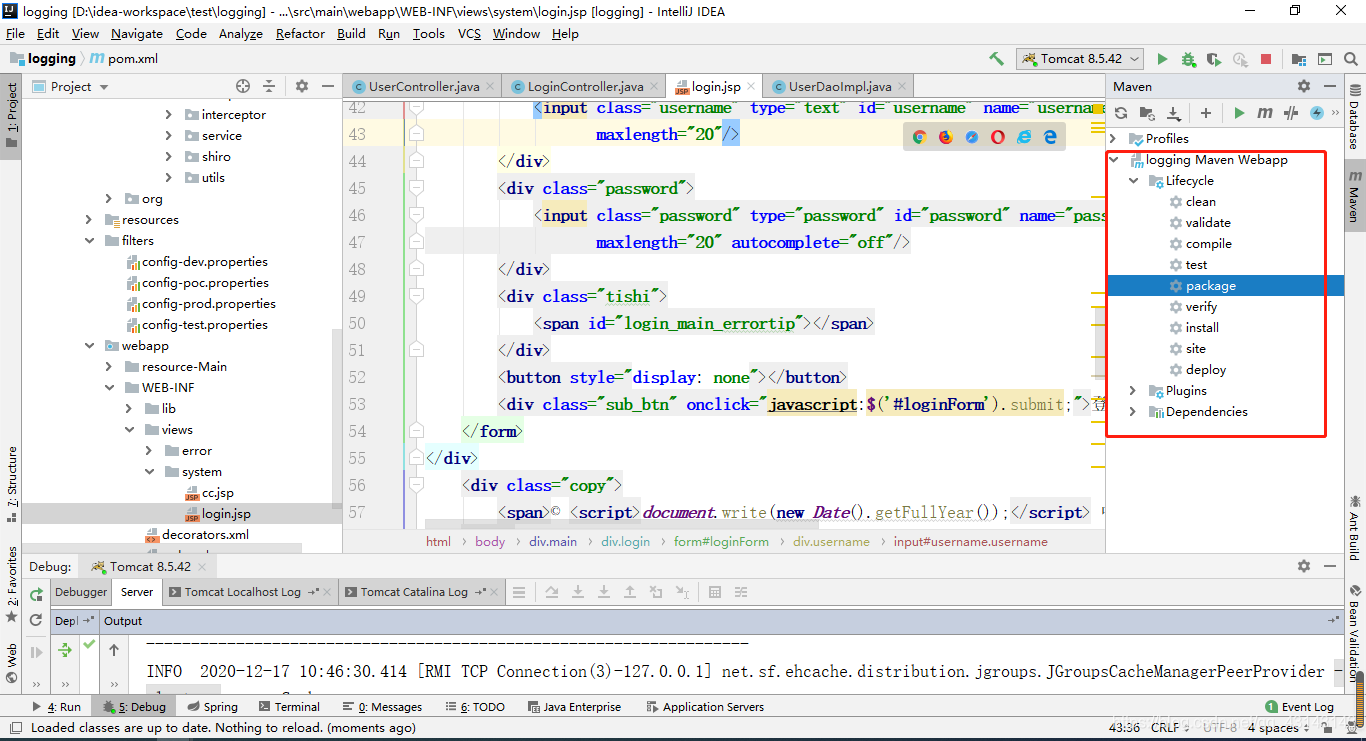Image resolution: width=1366 pixels, height=741 pixels.
Task: Click UTF-8 encoding in status bar
Action: [1220, 728]
